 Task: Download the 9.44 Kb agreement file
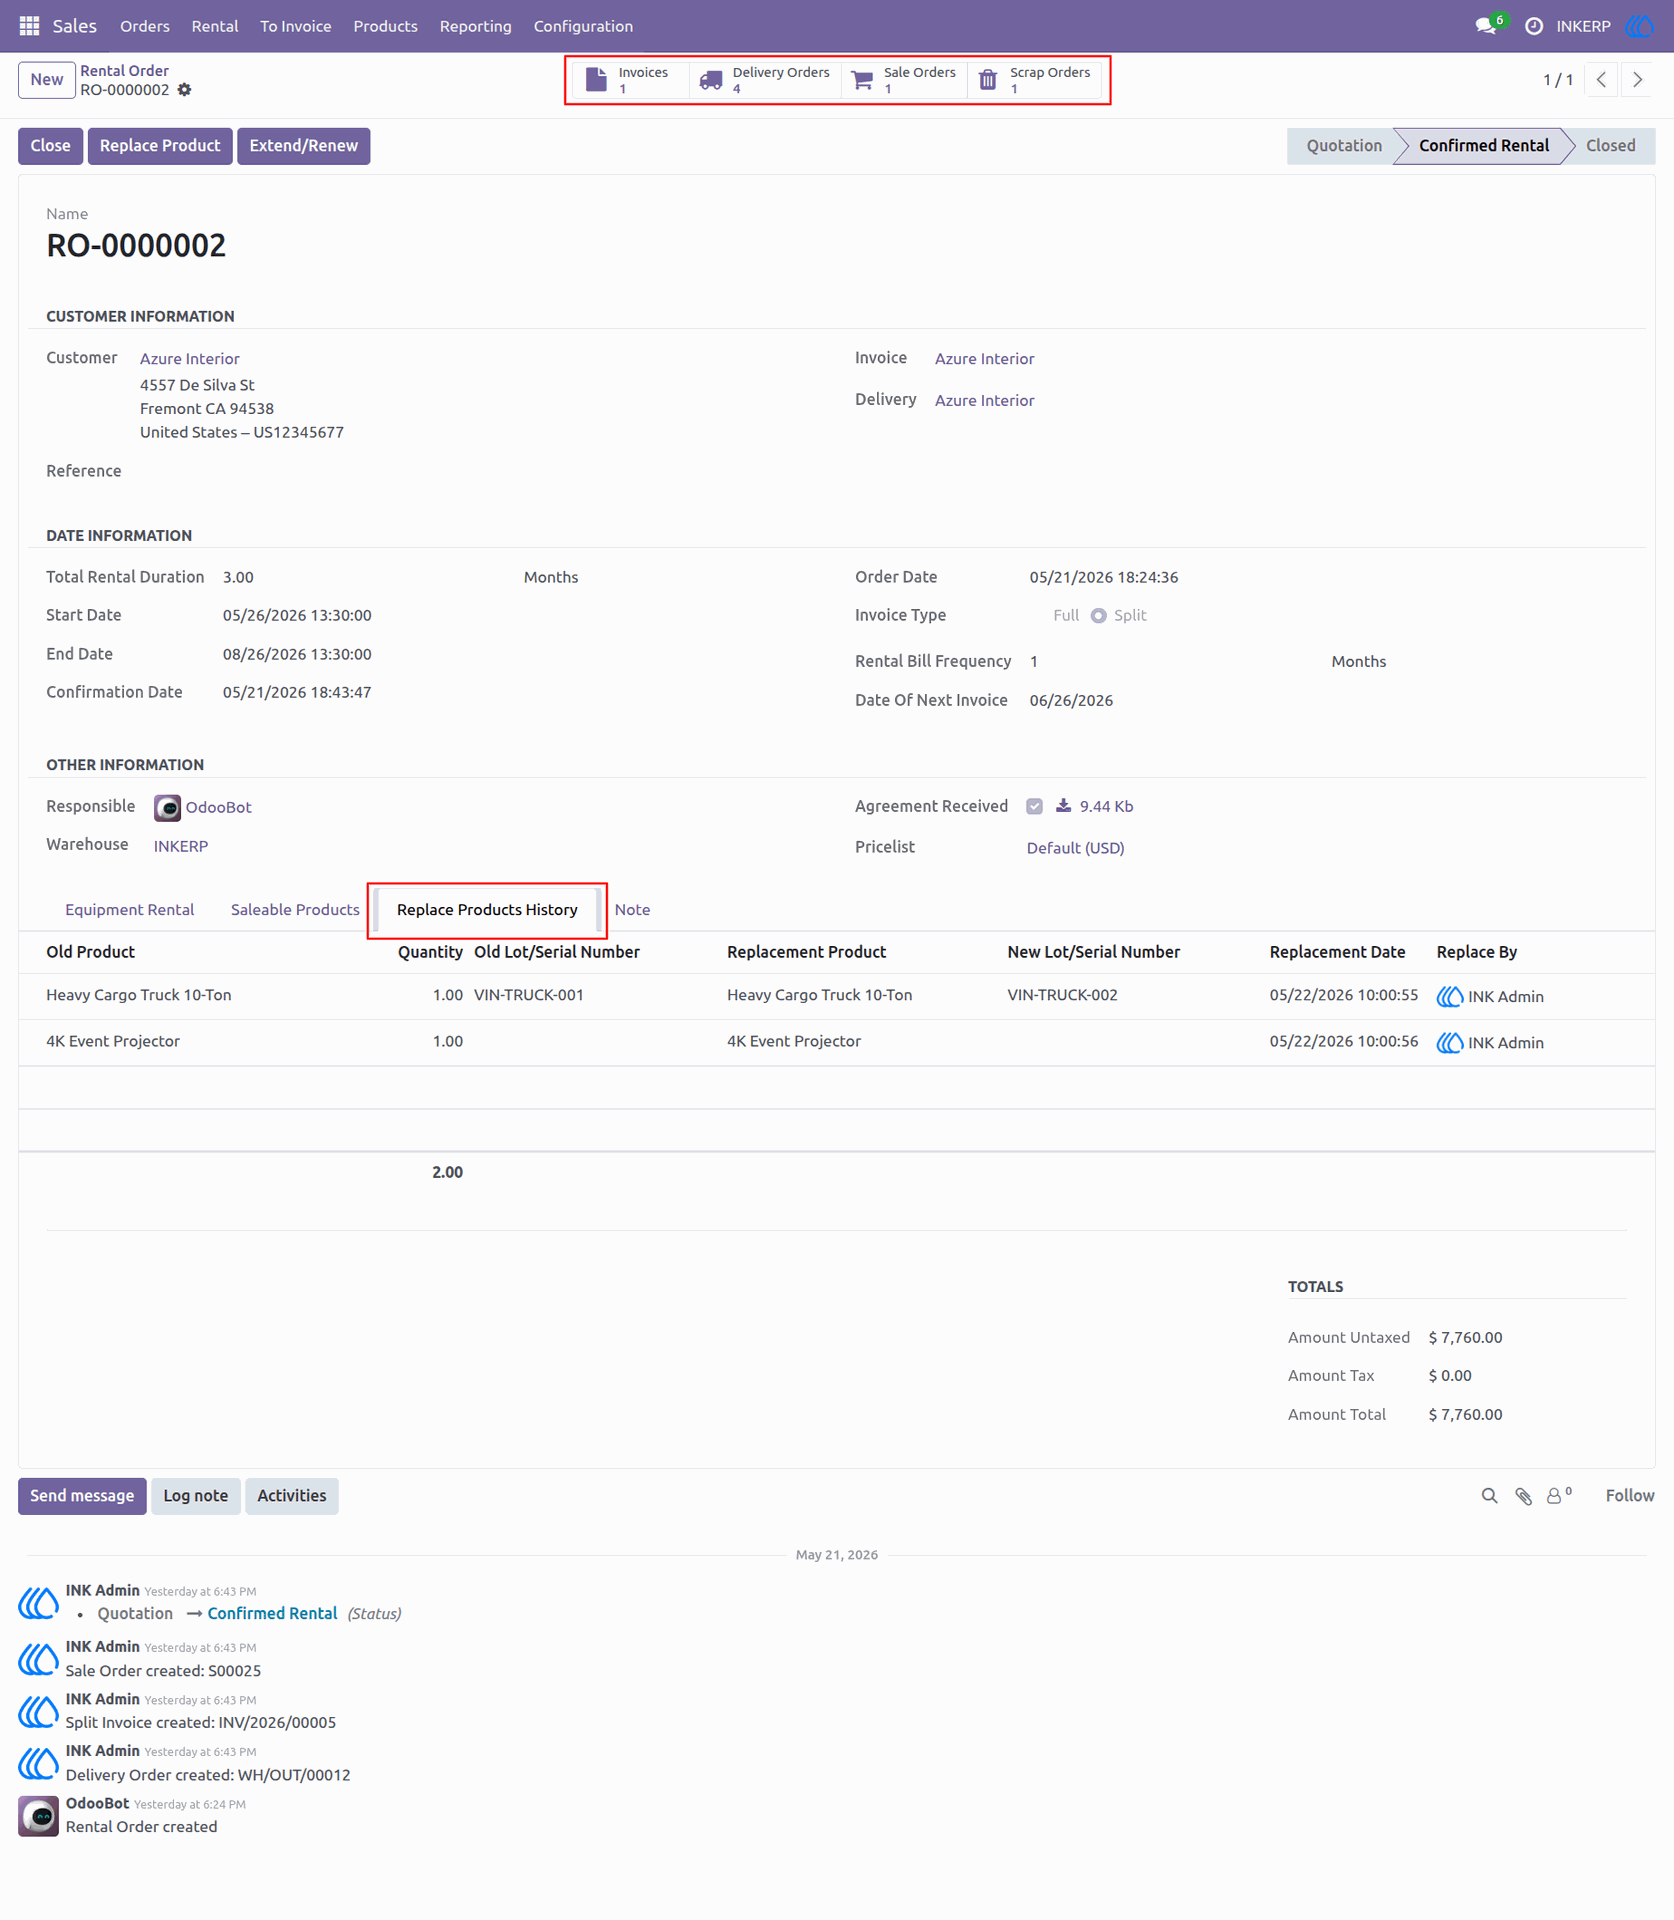tap(1094, 806)
